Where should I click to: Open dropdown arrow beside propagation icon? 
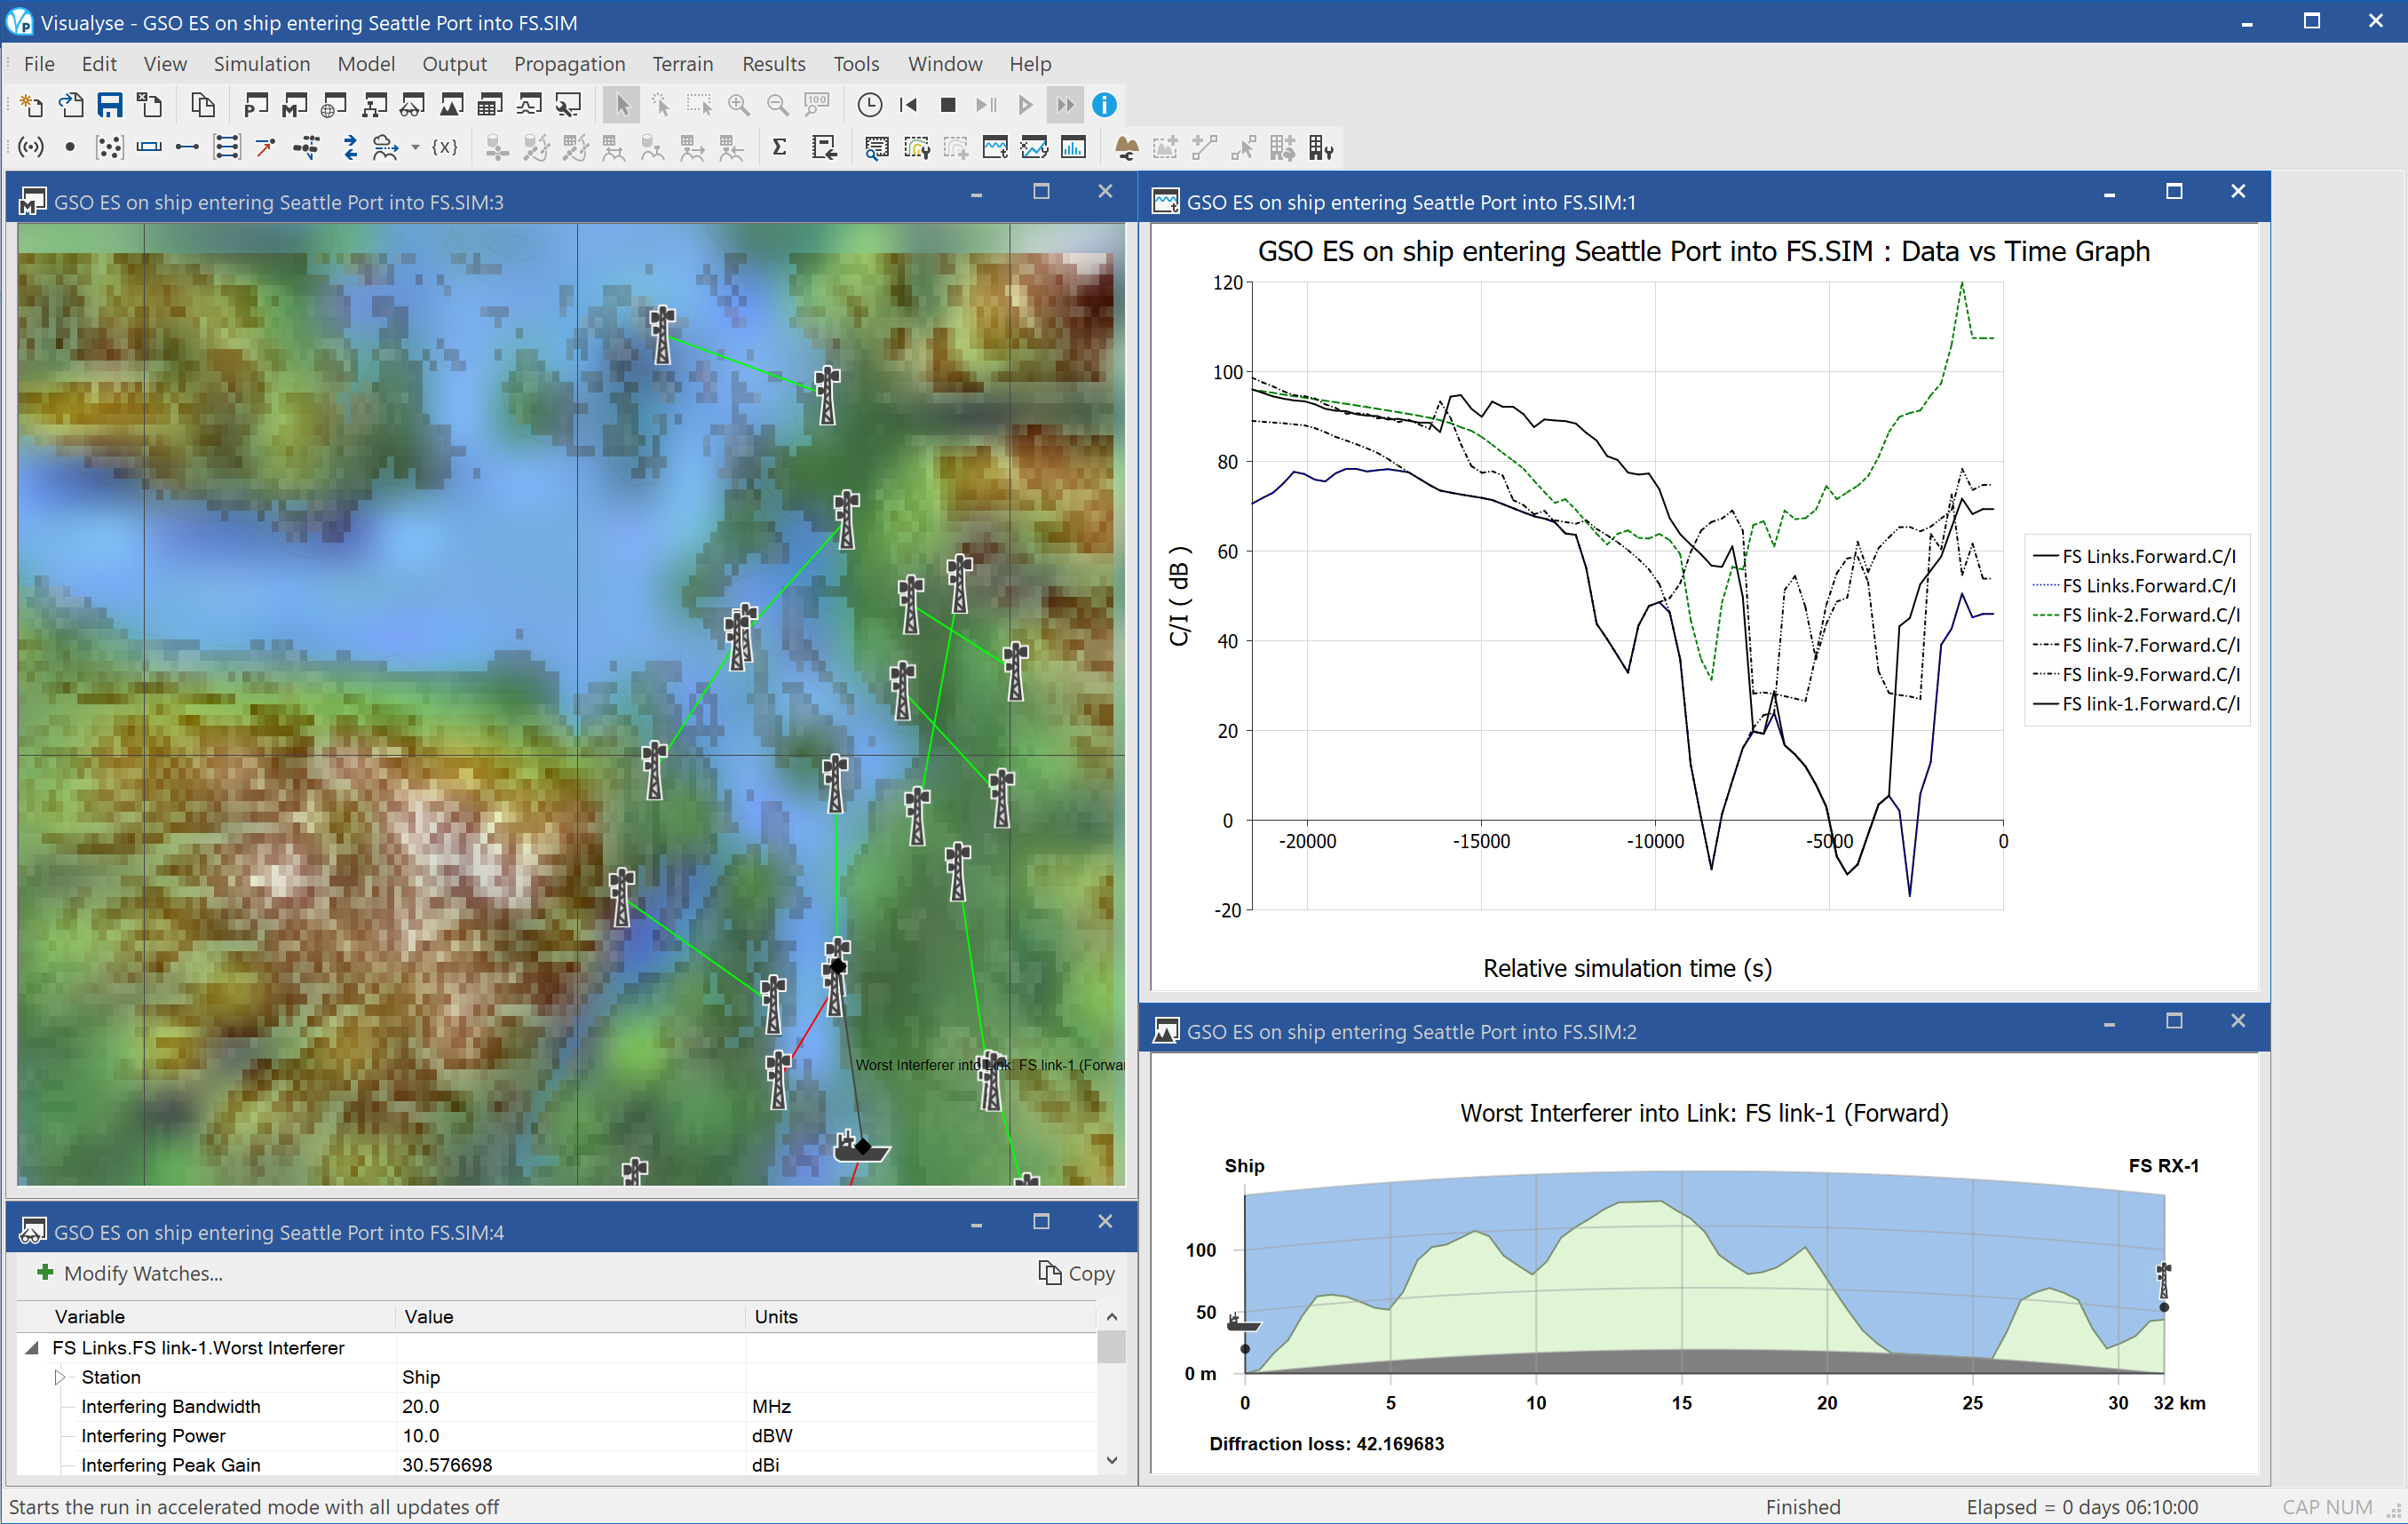tap(415, 148)
